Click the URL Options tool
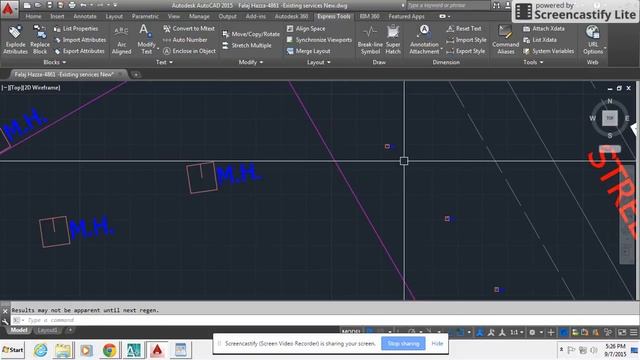640x360 pixels. [593, 39]
